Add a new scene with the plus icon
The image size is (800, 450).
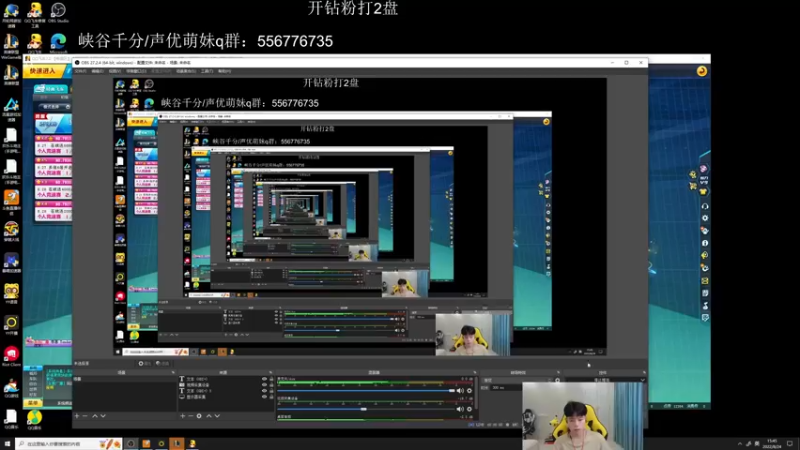coord(77,416)
